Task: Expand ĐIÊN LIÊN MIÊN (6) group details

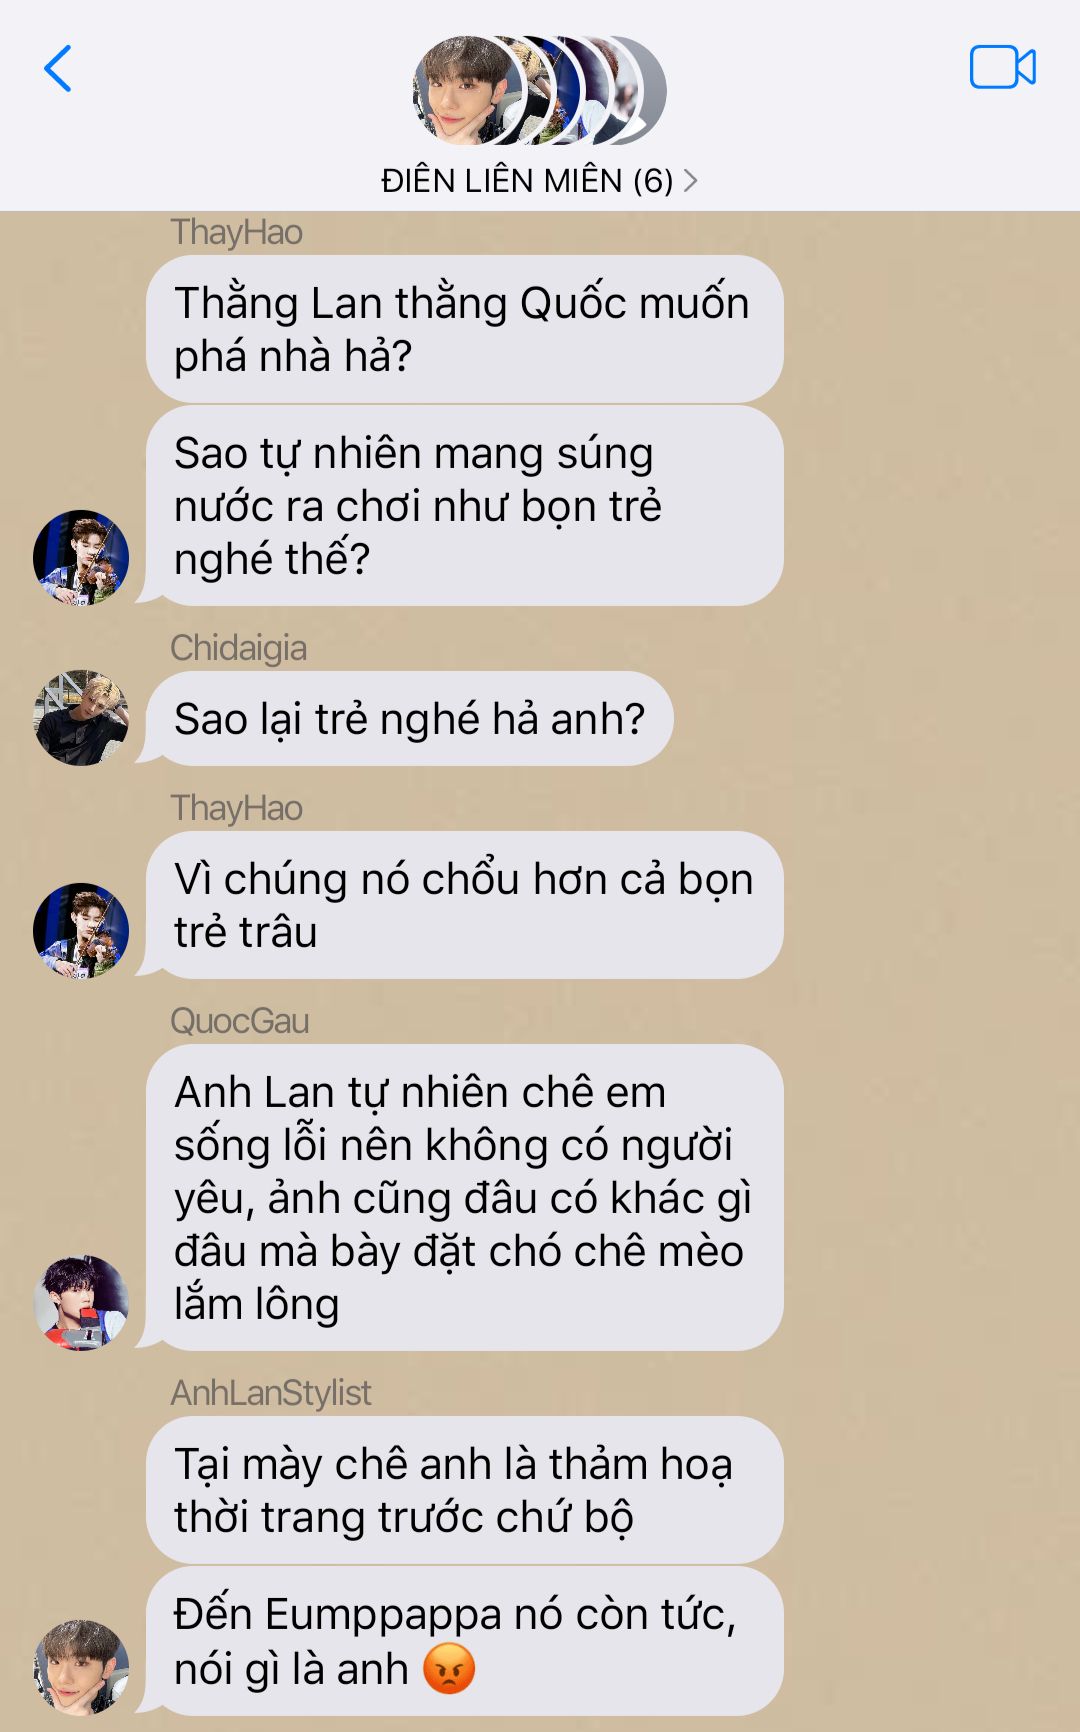Action: point(539,181)
